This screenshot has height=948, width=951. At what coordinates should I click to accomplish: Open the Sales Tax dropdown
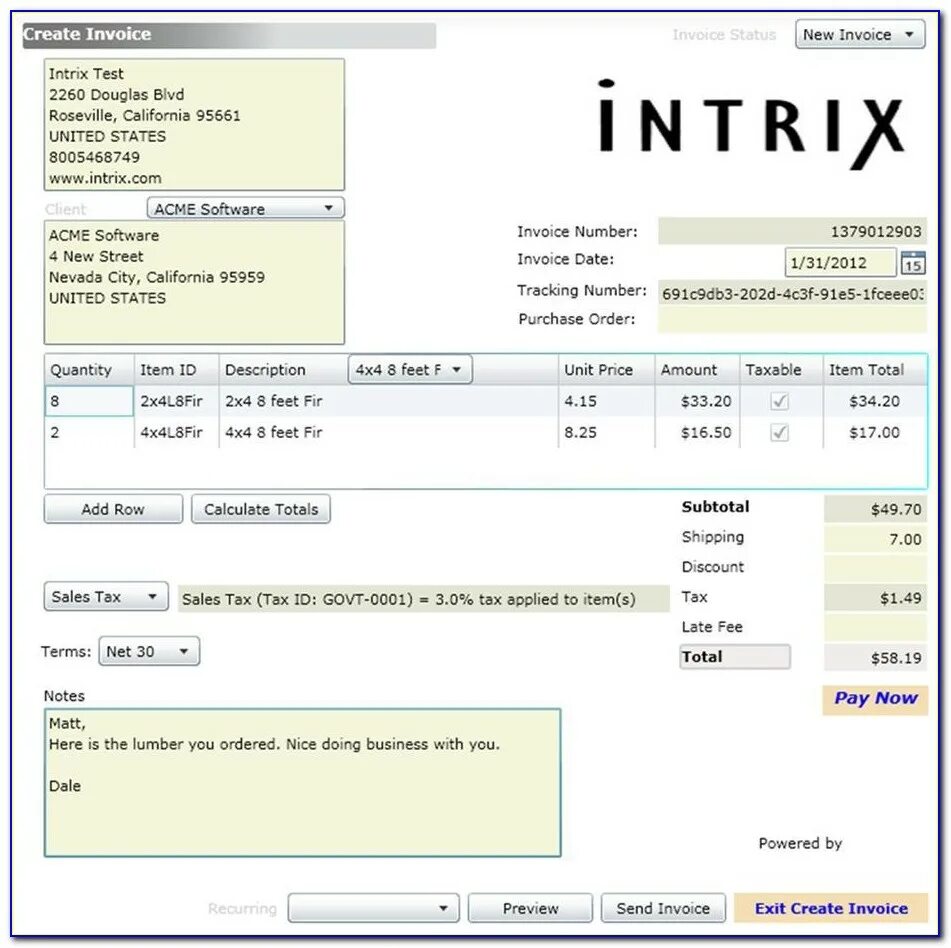[106, 597]
